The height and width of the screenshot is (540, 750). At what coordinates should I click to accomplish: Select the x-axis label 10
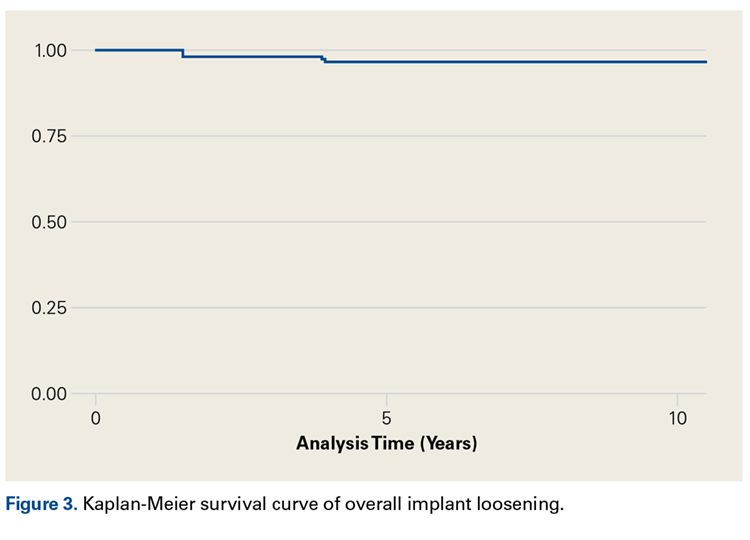[677, 418]
